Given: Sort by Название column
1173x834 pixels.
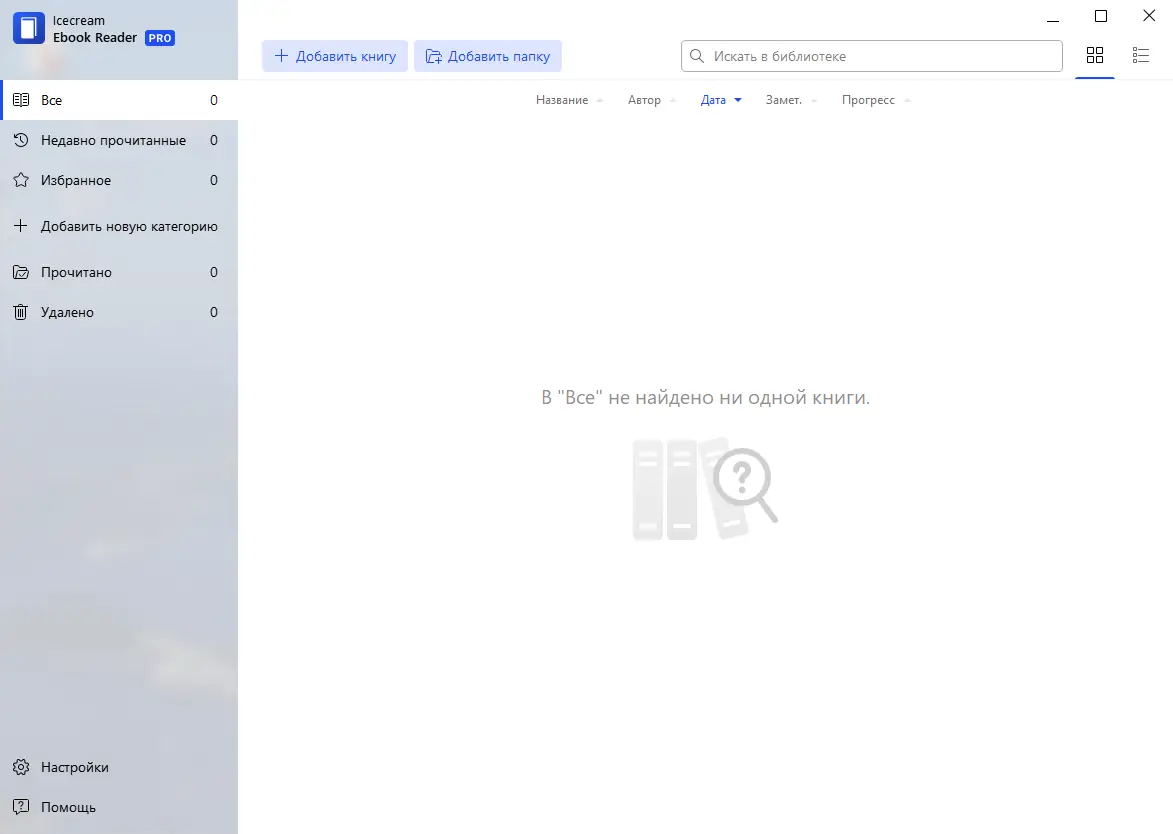Looking at the screenshot, I should tap(562, 100).
